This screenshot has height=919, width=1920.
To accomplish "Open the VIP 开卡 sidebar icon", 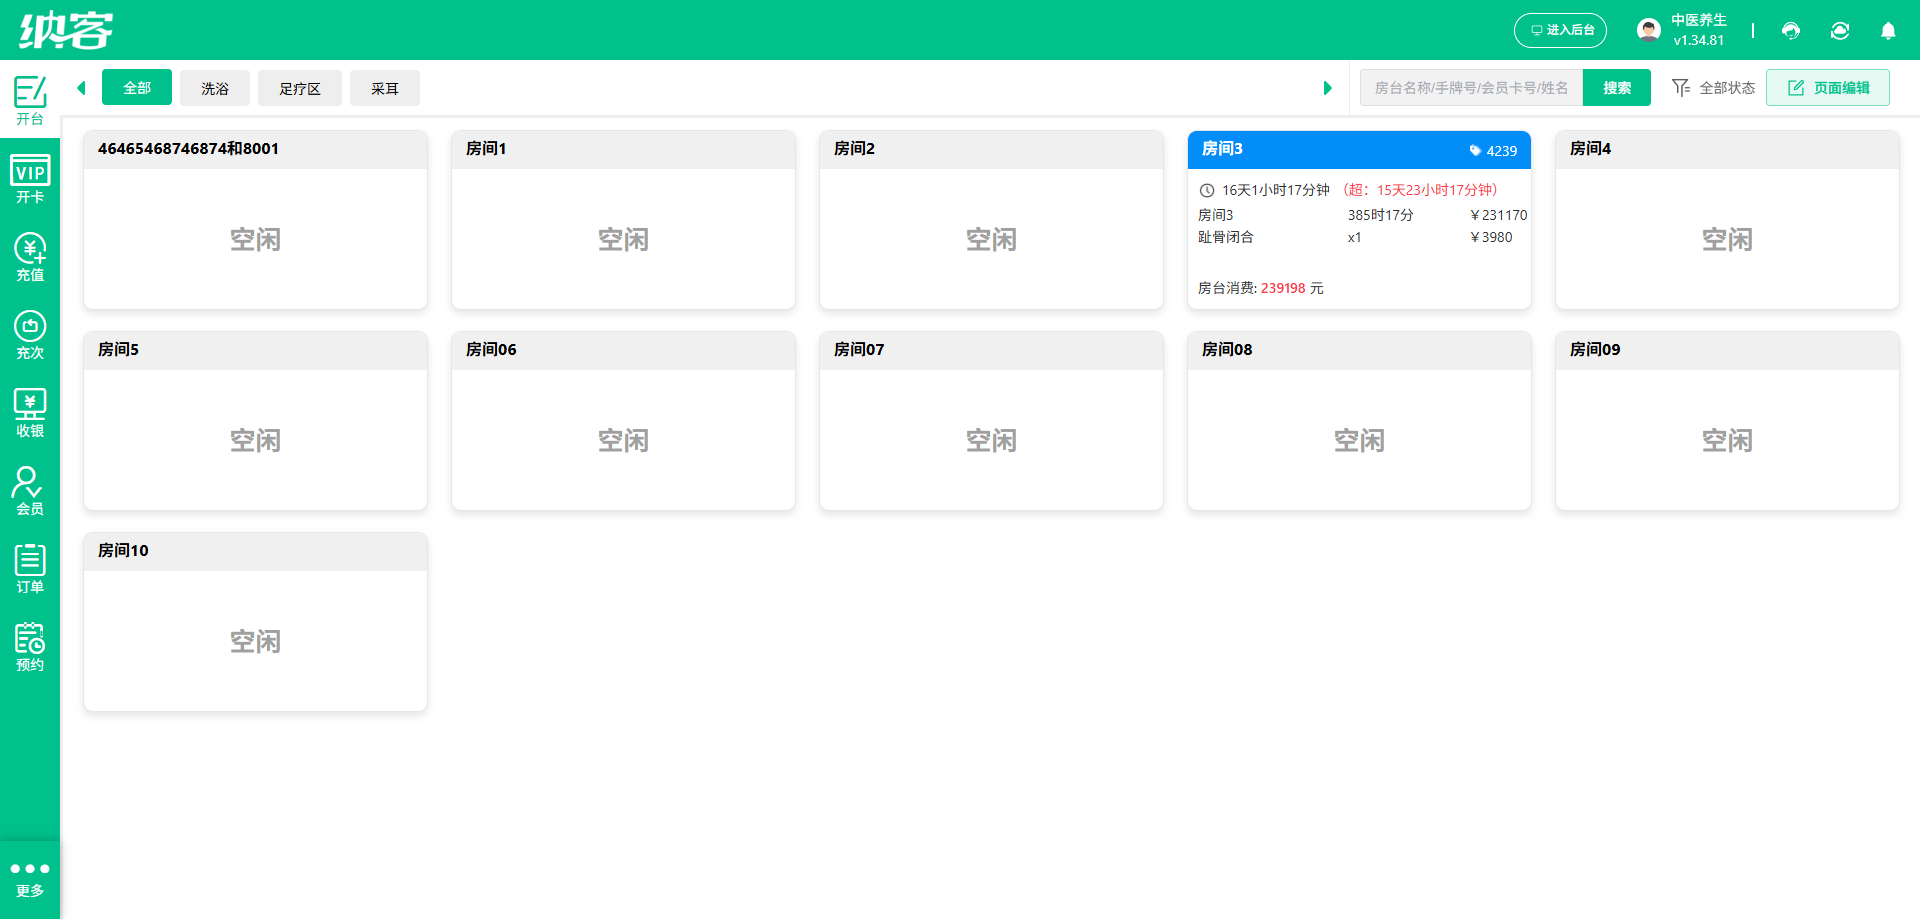I will (30, 180).
